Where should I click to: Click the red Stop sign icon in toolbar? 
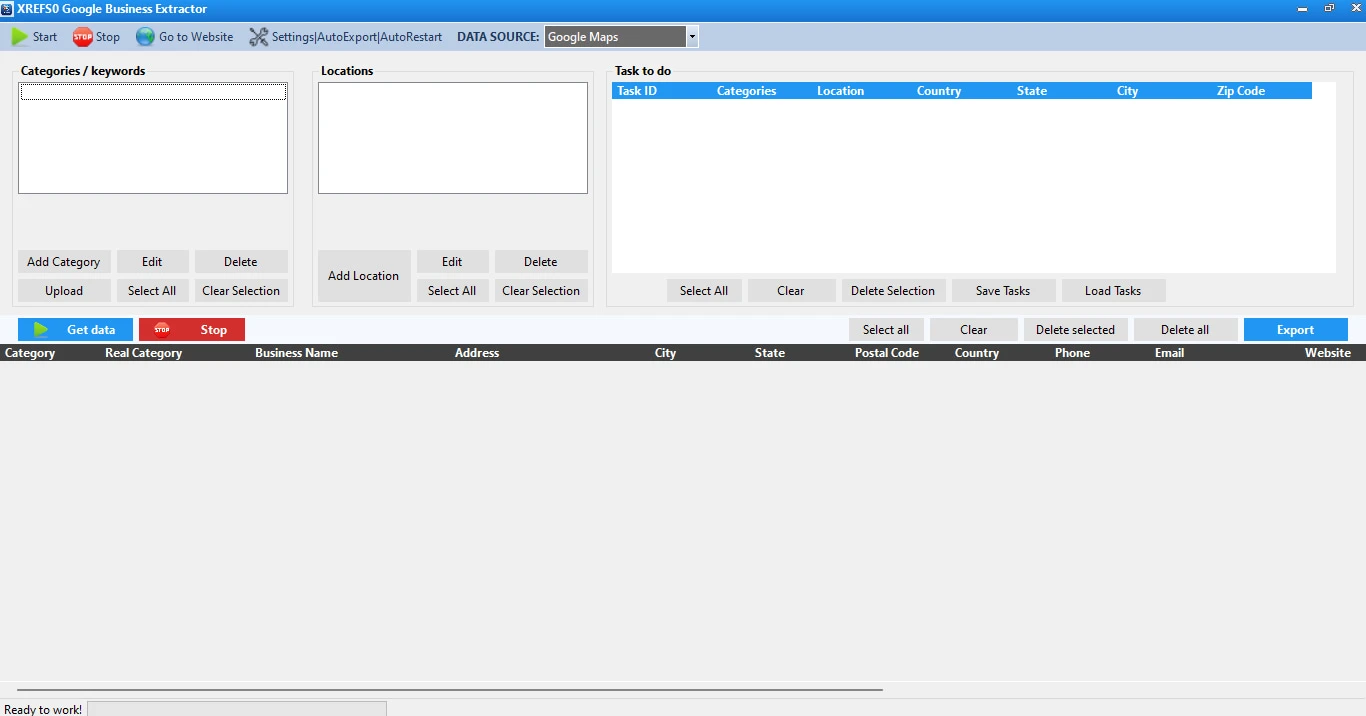tap(82, 37)
